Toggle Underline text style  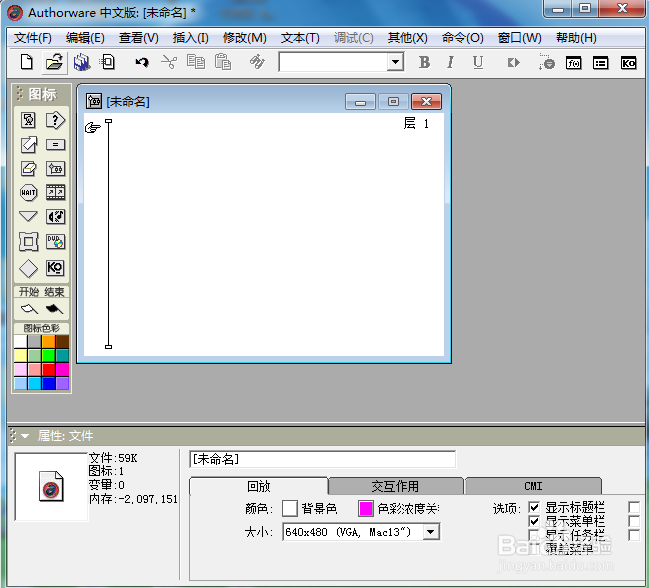click(x=478, y=62)
